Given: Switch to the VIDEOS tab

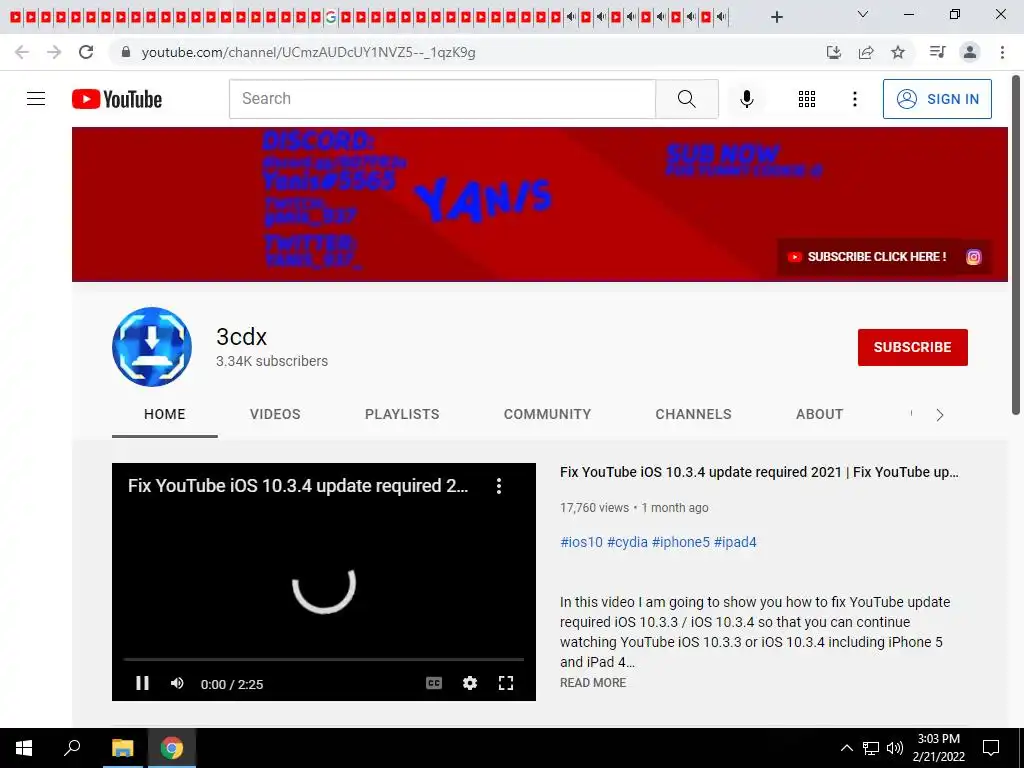Looking at the screenshot, I should [275, 414].
